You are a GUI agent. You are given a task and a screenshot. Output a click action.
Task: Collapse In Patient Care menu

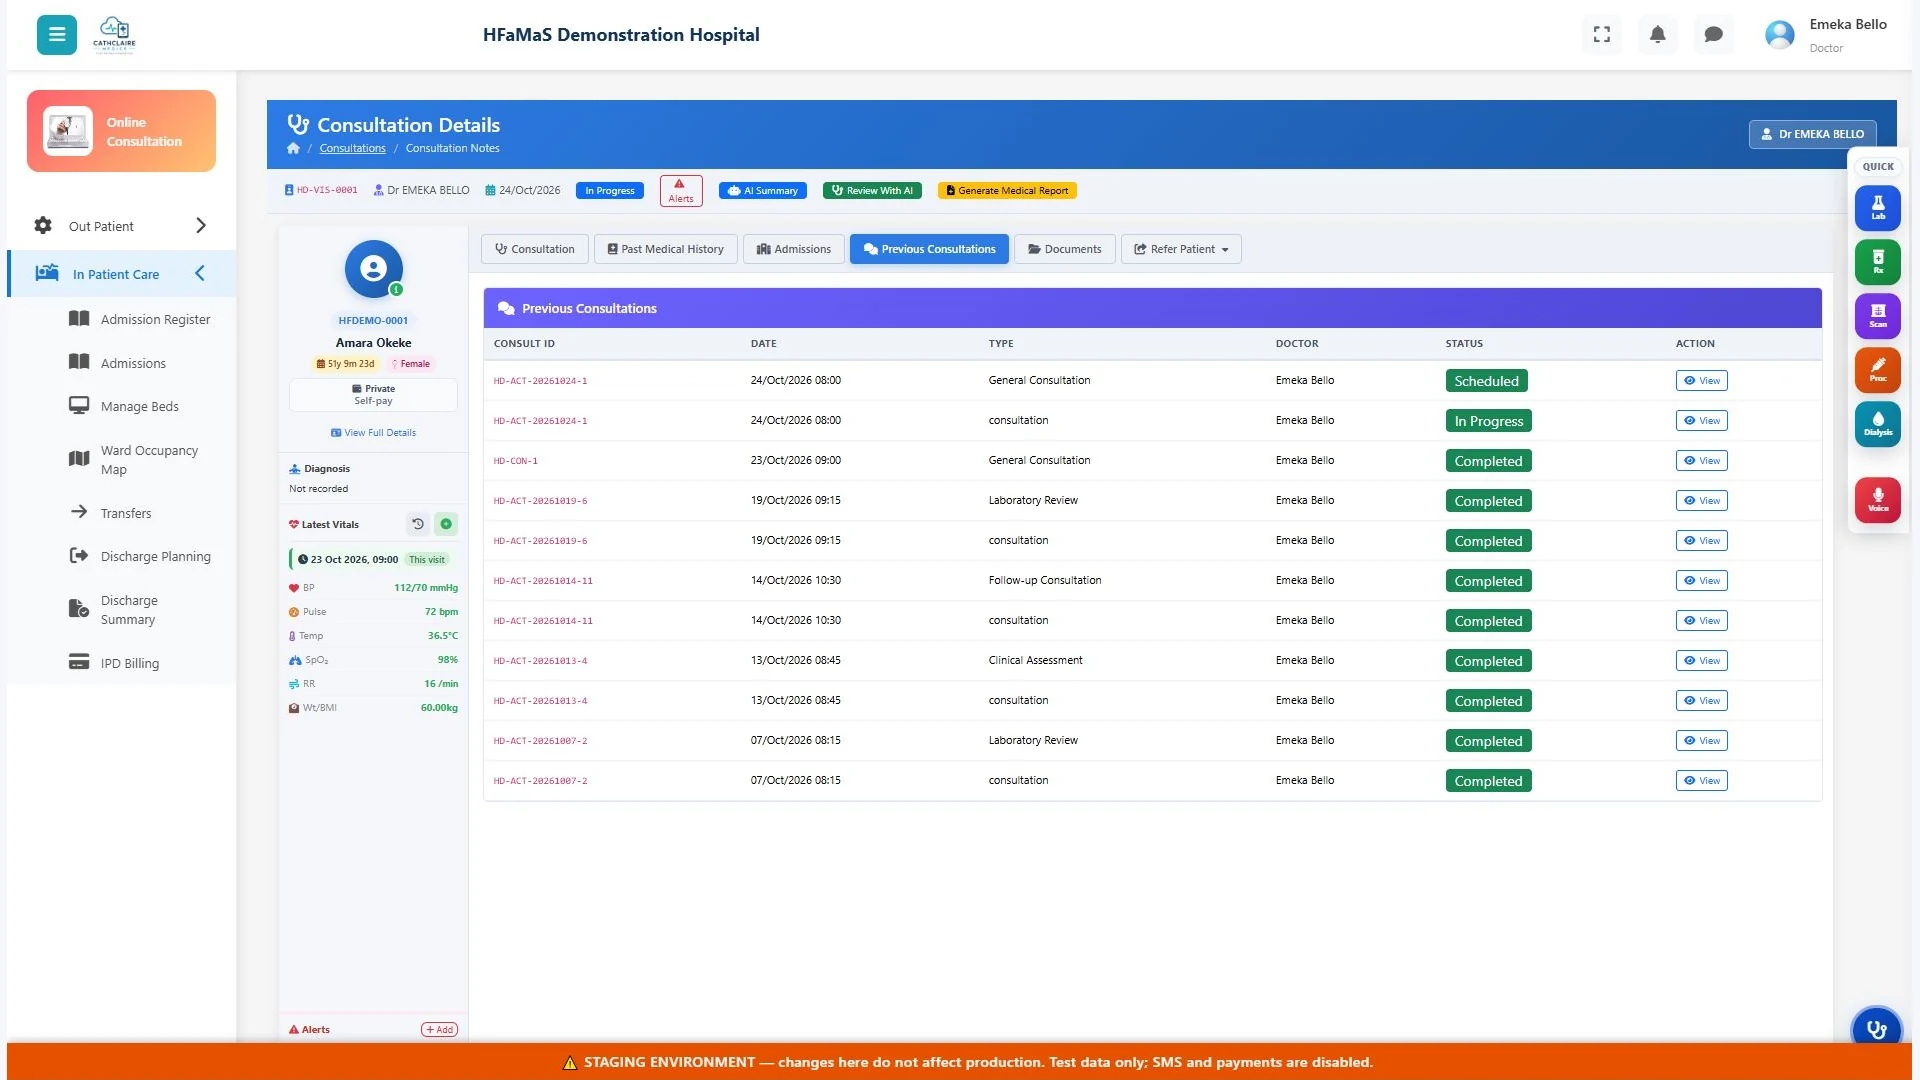point(121,274)
